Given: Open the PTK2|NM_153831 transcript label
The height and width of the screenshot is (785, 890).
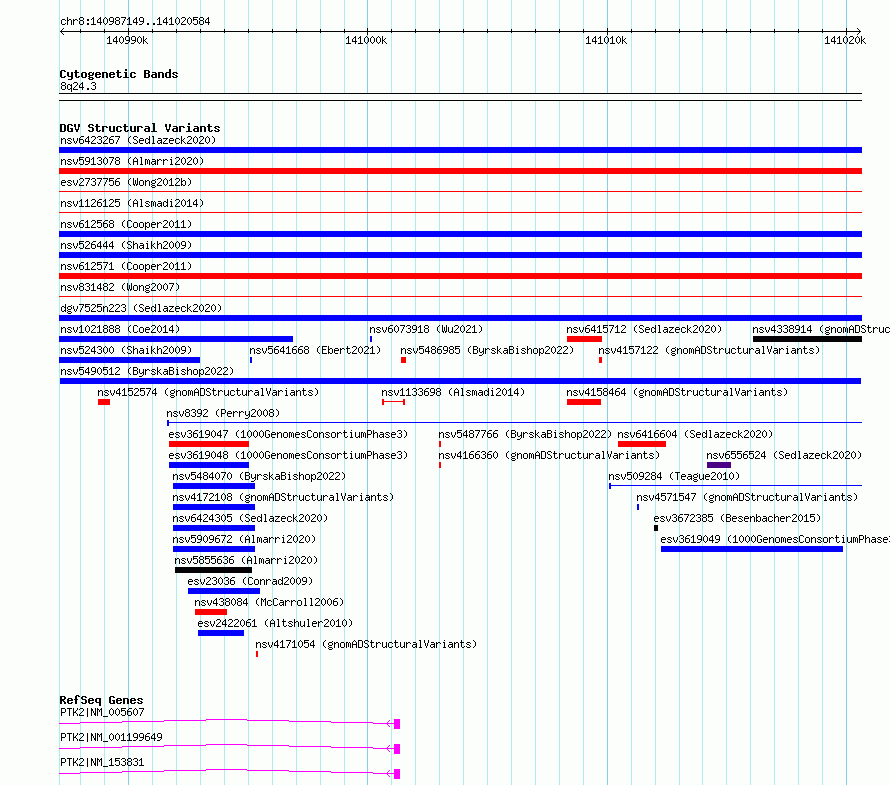Looking at the screenshot, I should (x=102, y=762).
